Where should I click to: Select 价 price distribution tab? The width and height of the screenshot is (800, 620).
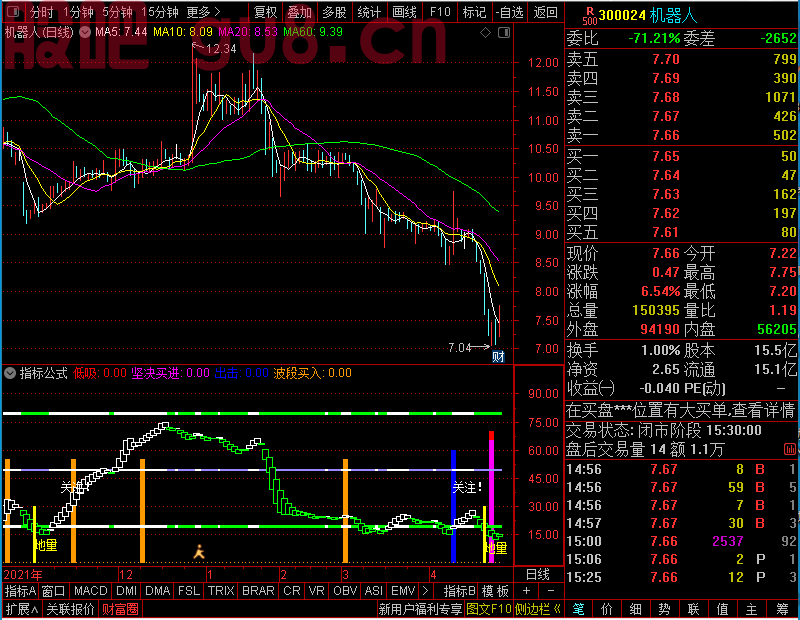tap(607, 609)
